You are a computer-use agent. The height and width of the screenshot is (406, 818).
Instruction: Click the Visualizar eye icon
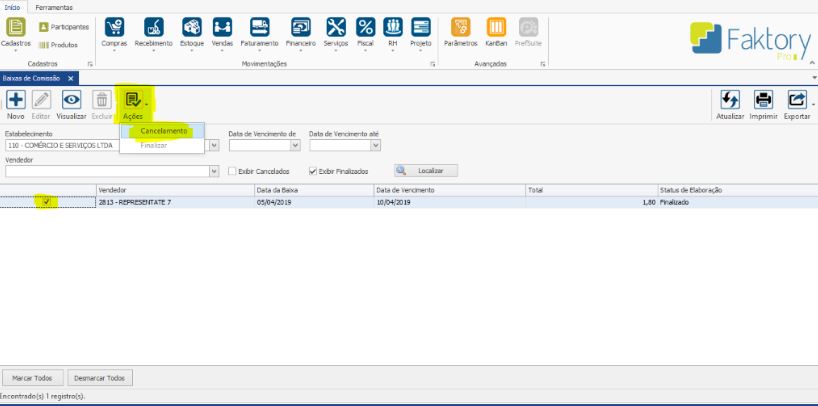click(x=71, y=100)
